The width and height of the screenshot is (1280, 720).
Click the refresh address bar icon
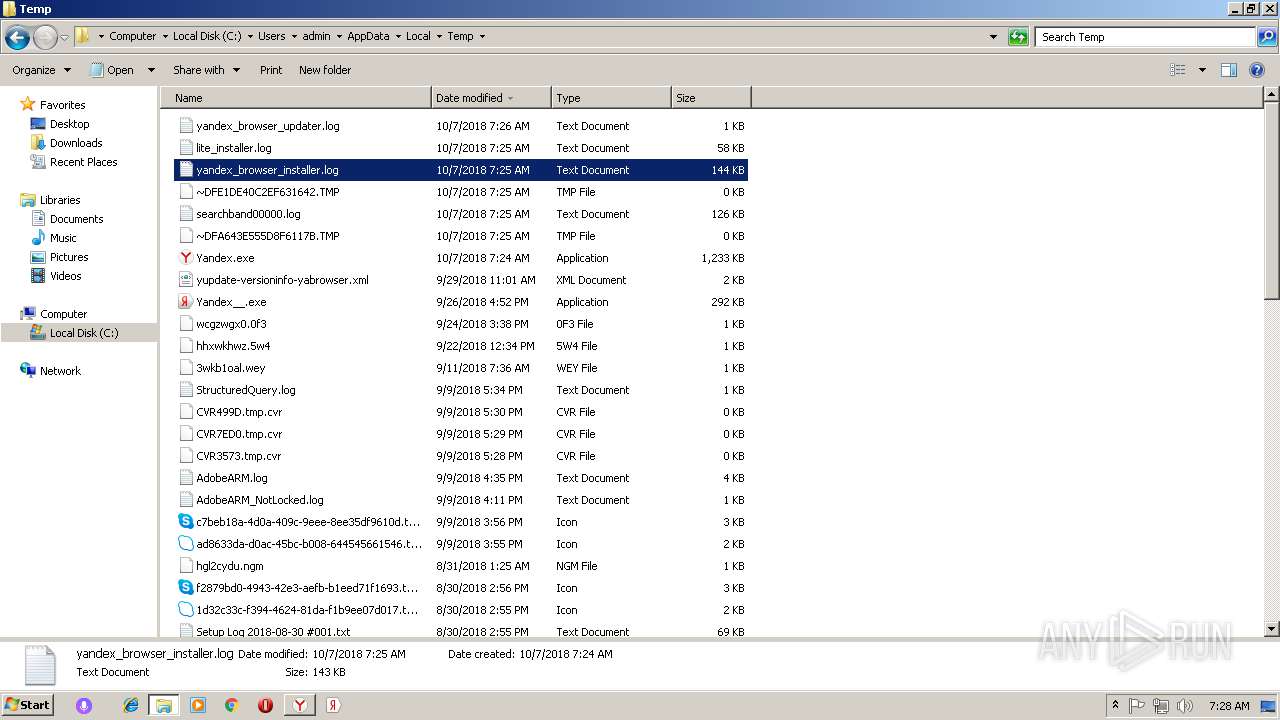(1018, 37)
